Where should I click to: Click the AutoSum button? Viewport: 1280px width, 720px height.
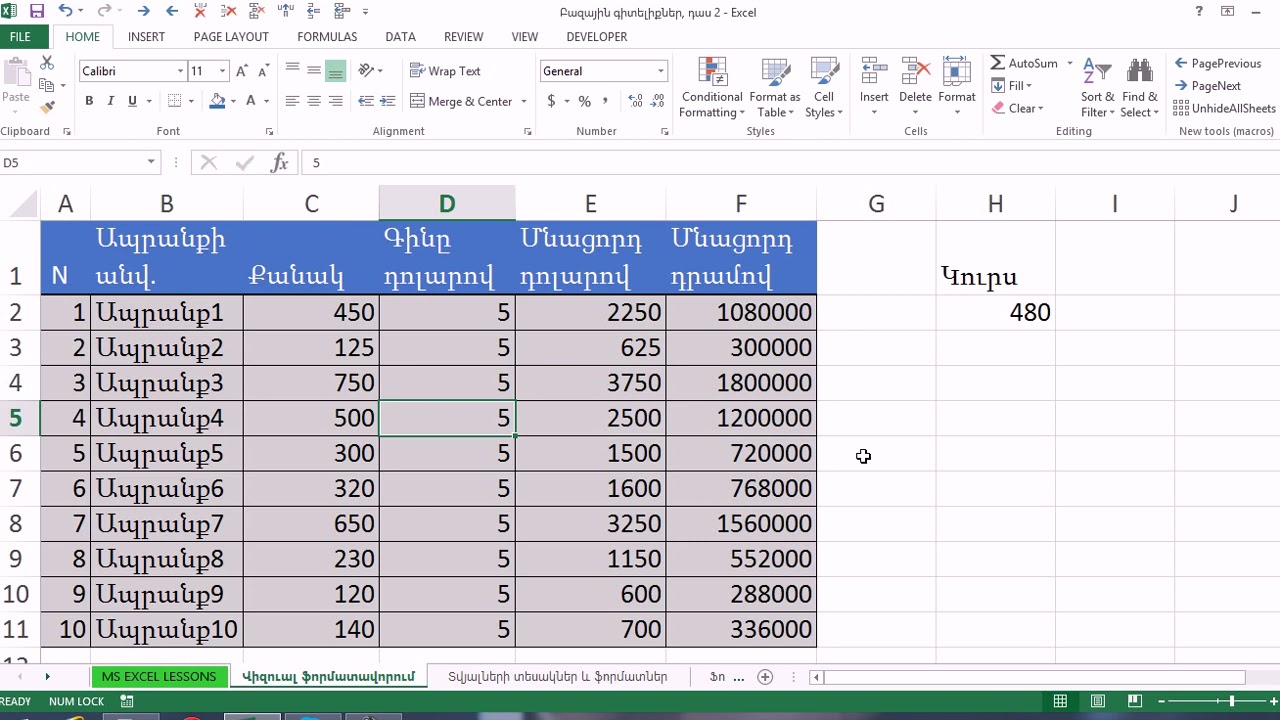(x=1024, y=63)
